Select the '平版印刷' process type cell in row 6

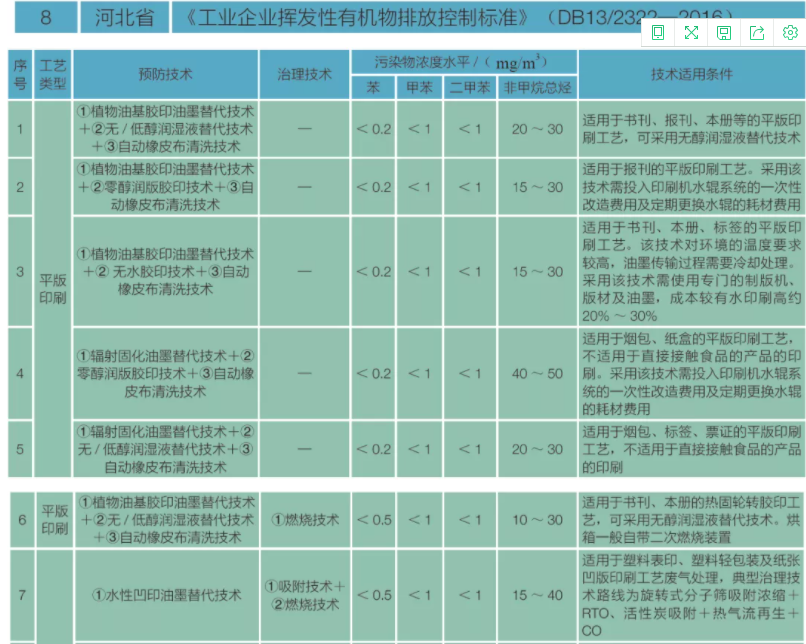54,520
